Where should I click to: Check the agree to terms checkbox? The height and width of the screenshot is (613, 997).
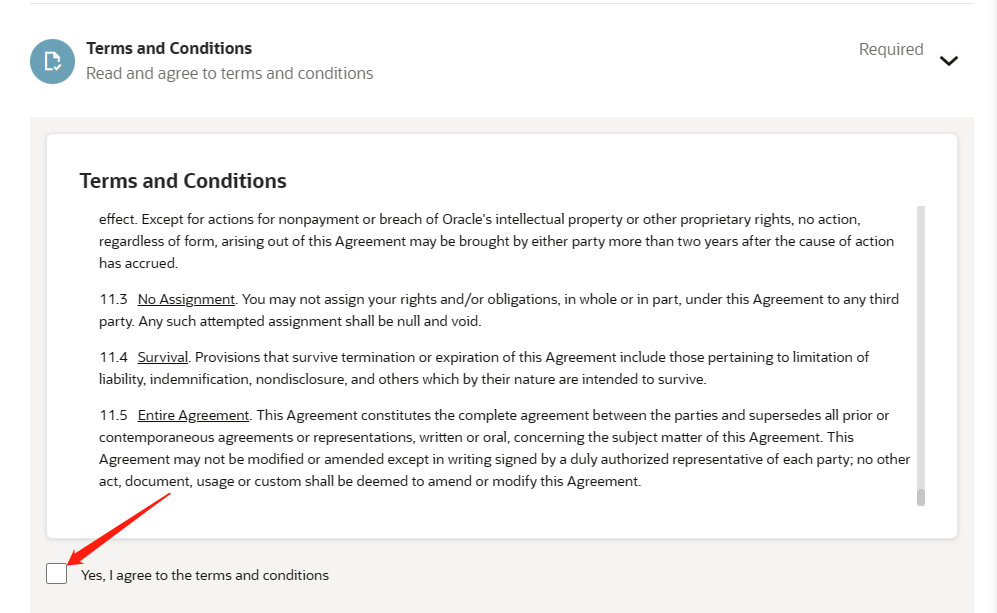[57, 574]
